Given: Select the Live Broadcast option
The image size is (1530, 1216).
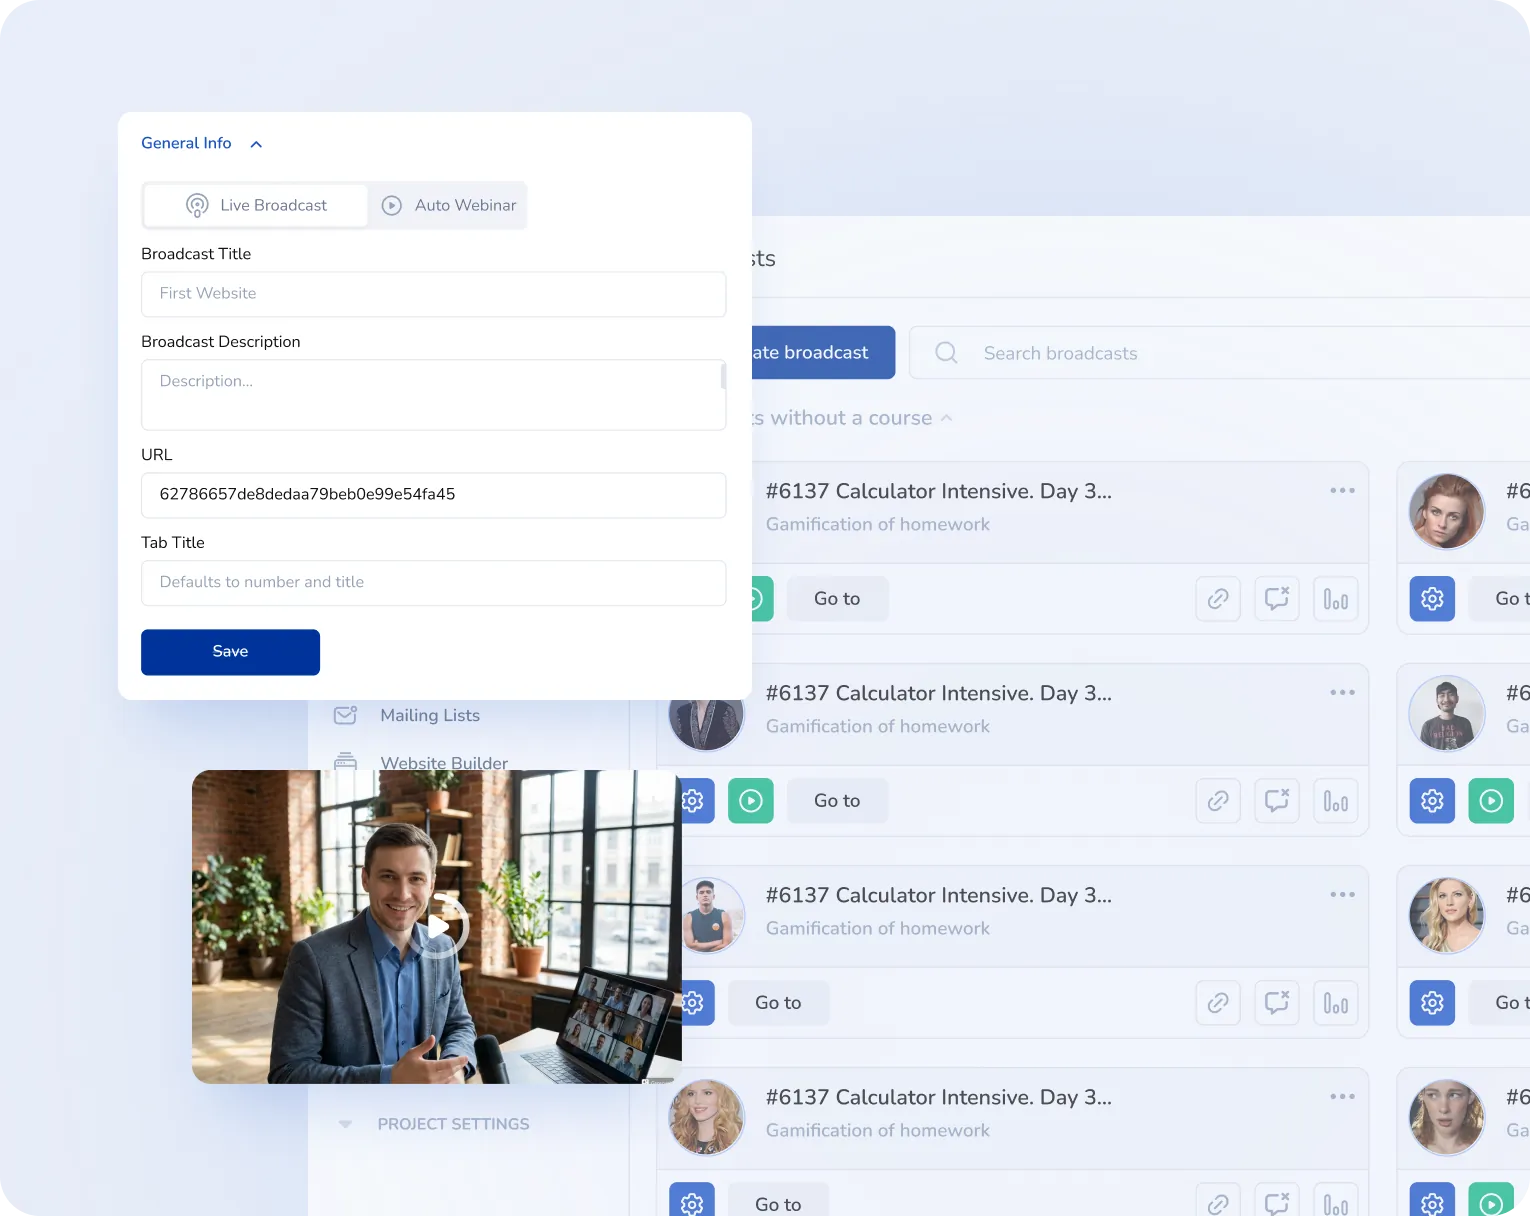Looking at the screenshot, I should pos(256,205).
